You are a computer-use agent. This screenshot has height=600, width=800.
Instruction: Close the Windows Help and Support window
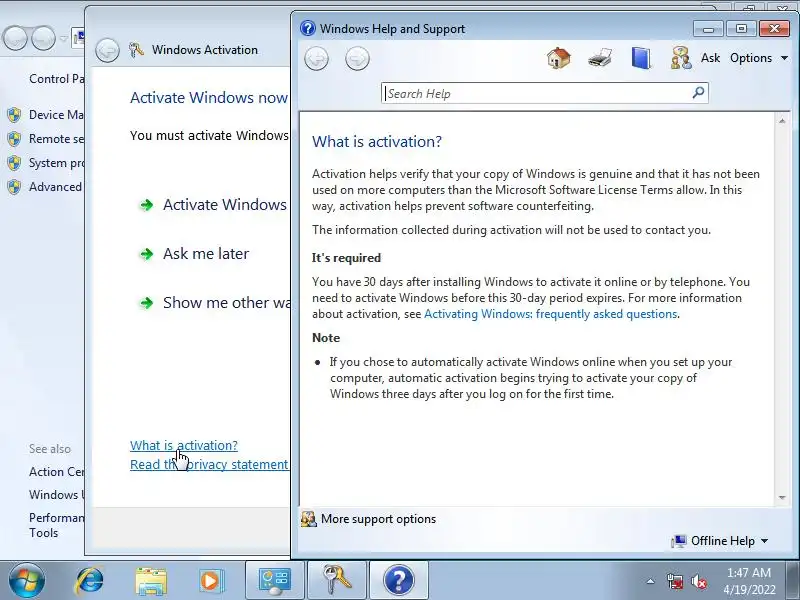[774, 29]
